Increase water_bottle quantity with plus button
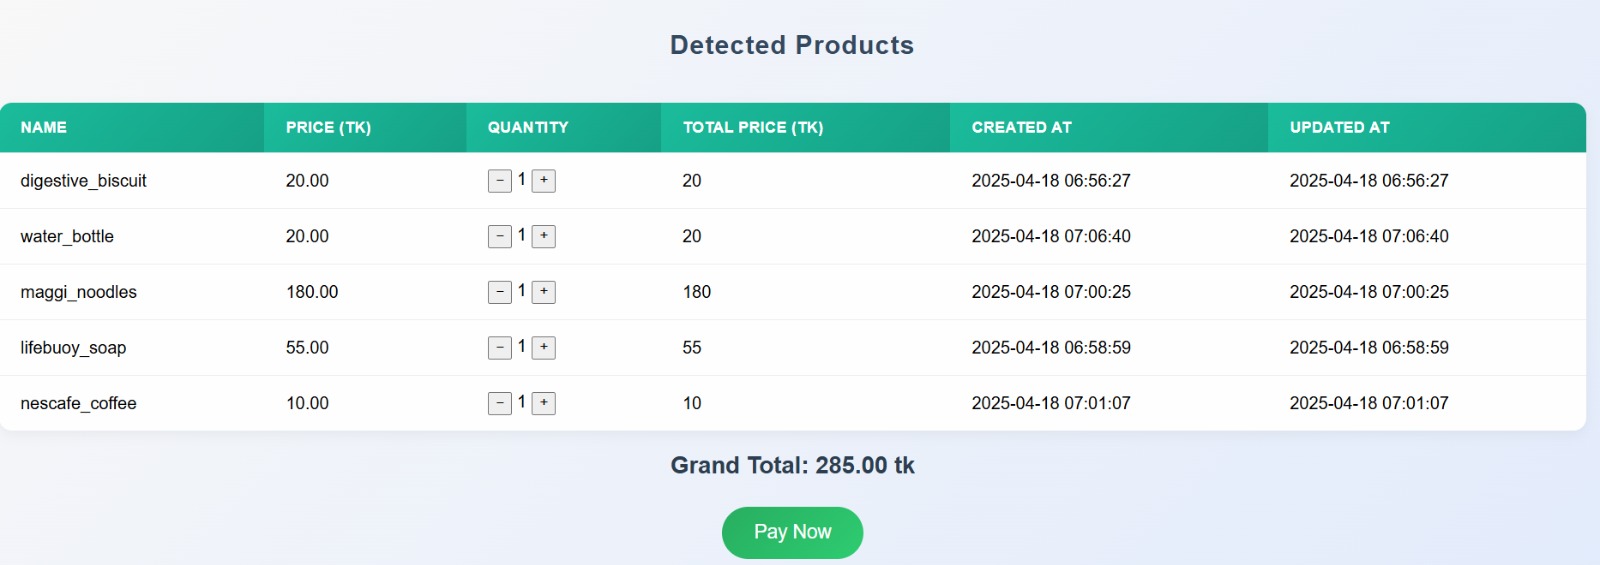This screenshot has height=565, width=1600. pyautogui.click(x=543, y=237)
